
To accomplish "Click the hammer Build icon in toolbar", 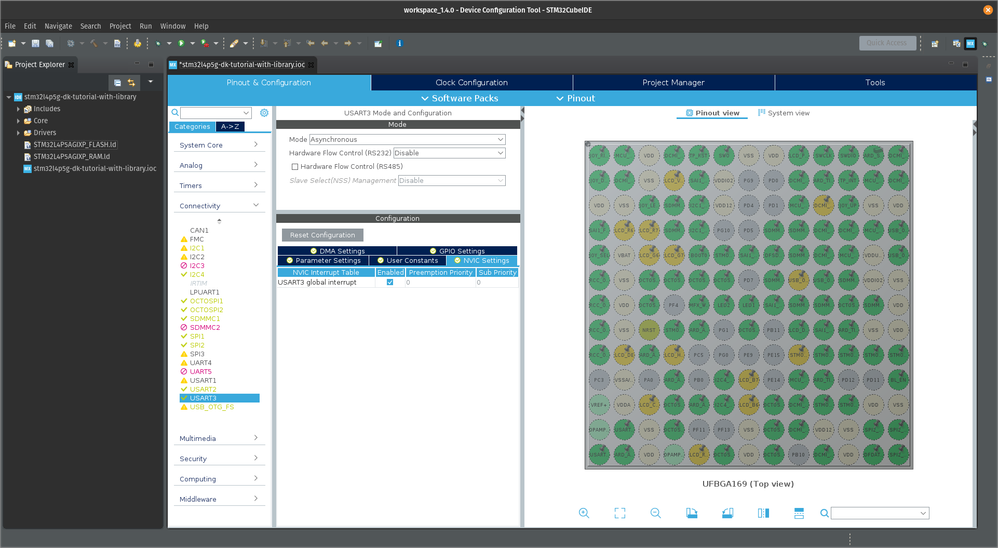I will click(94, 43).
